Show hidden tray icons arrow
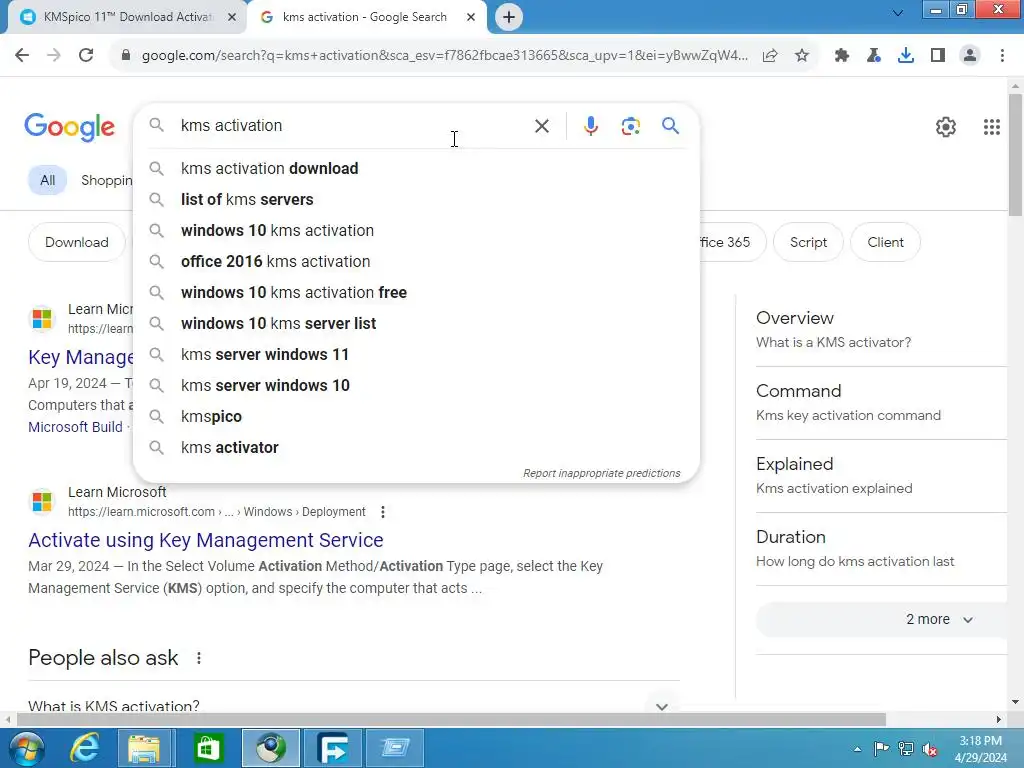Image resolution: width=1024 pixels, height=768 pixels. click(x=857, y=749)
